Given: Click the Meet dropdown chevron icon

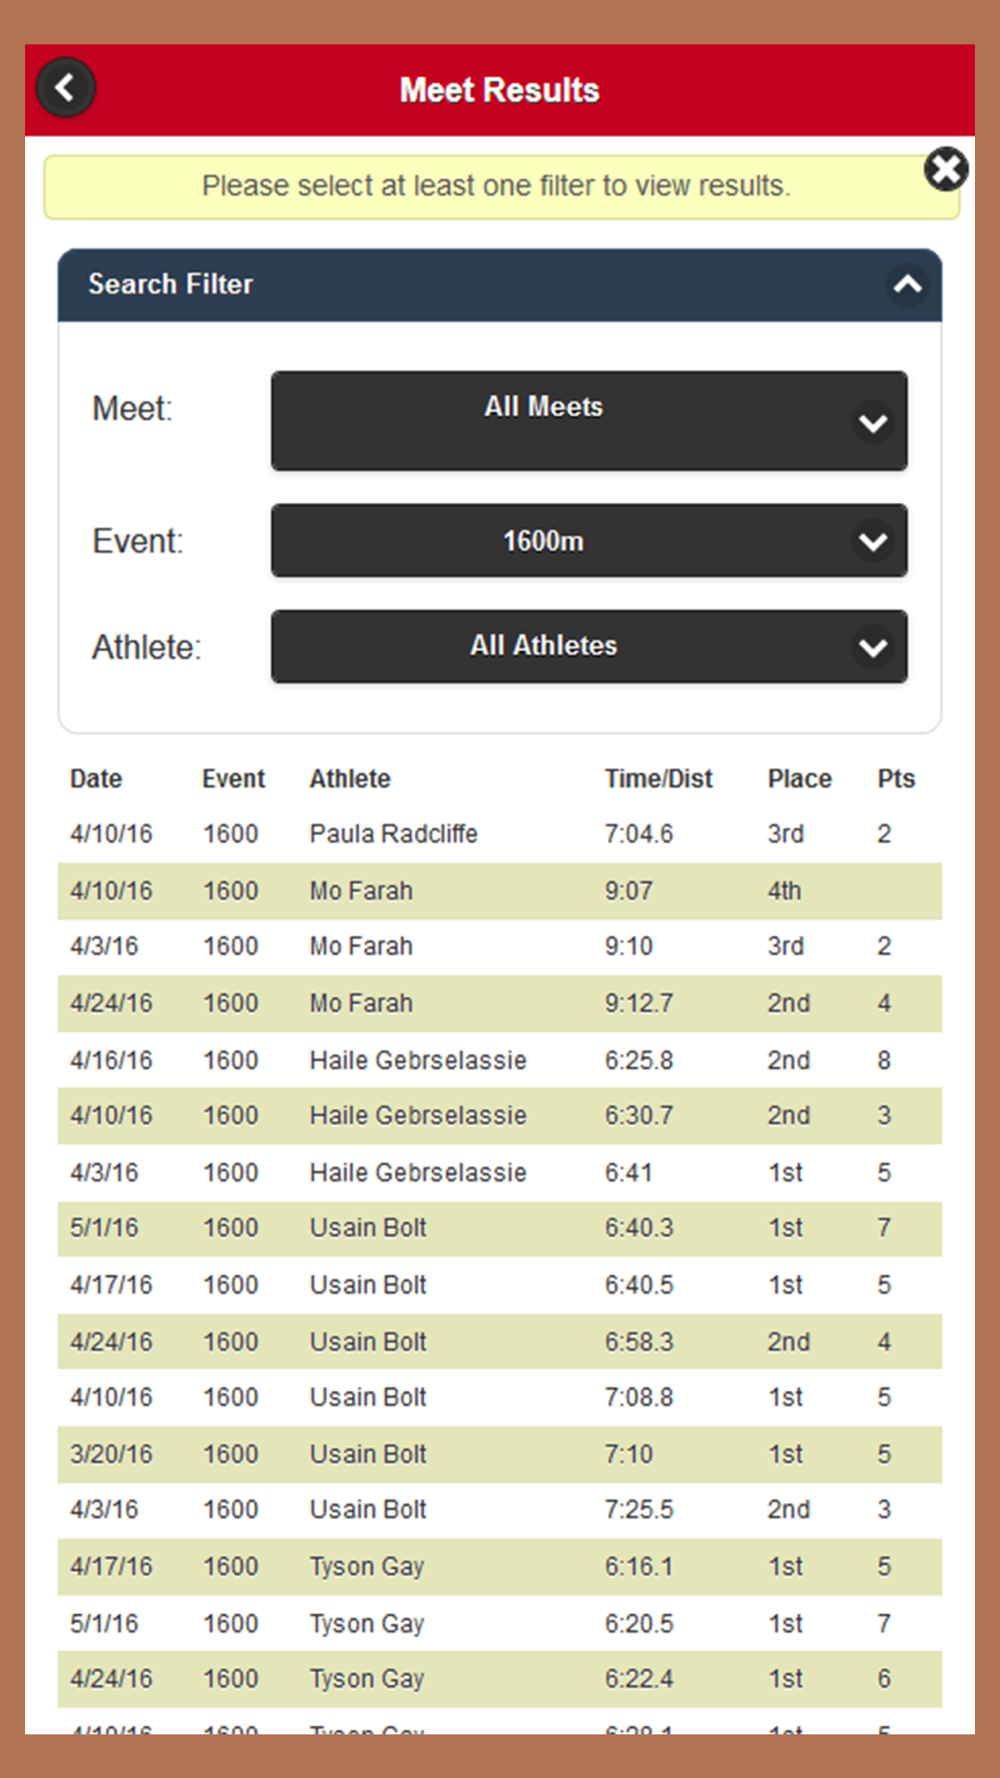Looking at the screenshot, I should click(873, 424).
